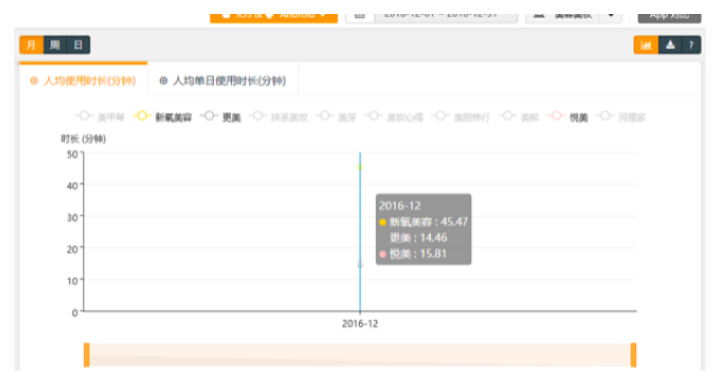Click the dark App button at top right

[669, 17]
